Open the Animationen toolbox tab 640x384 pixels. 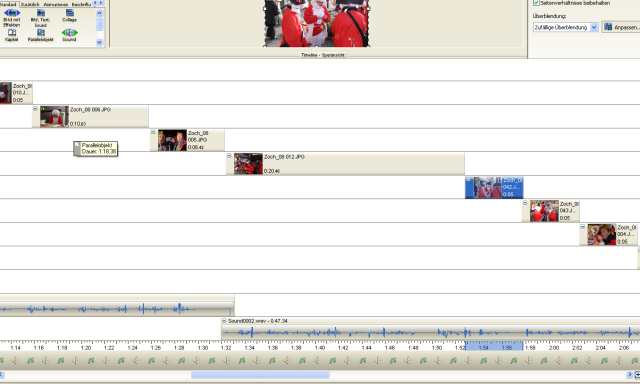coord(56,4)
